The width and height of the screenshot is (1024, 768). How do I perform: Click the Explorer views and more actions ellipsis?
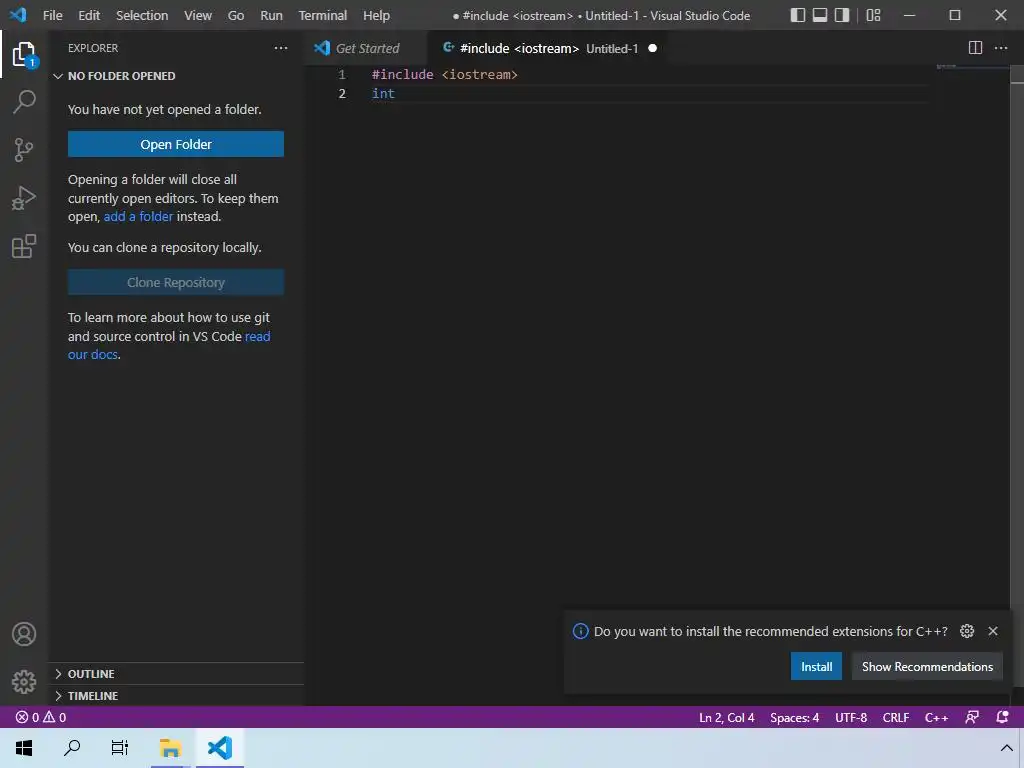(x=281, y=48)
